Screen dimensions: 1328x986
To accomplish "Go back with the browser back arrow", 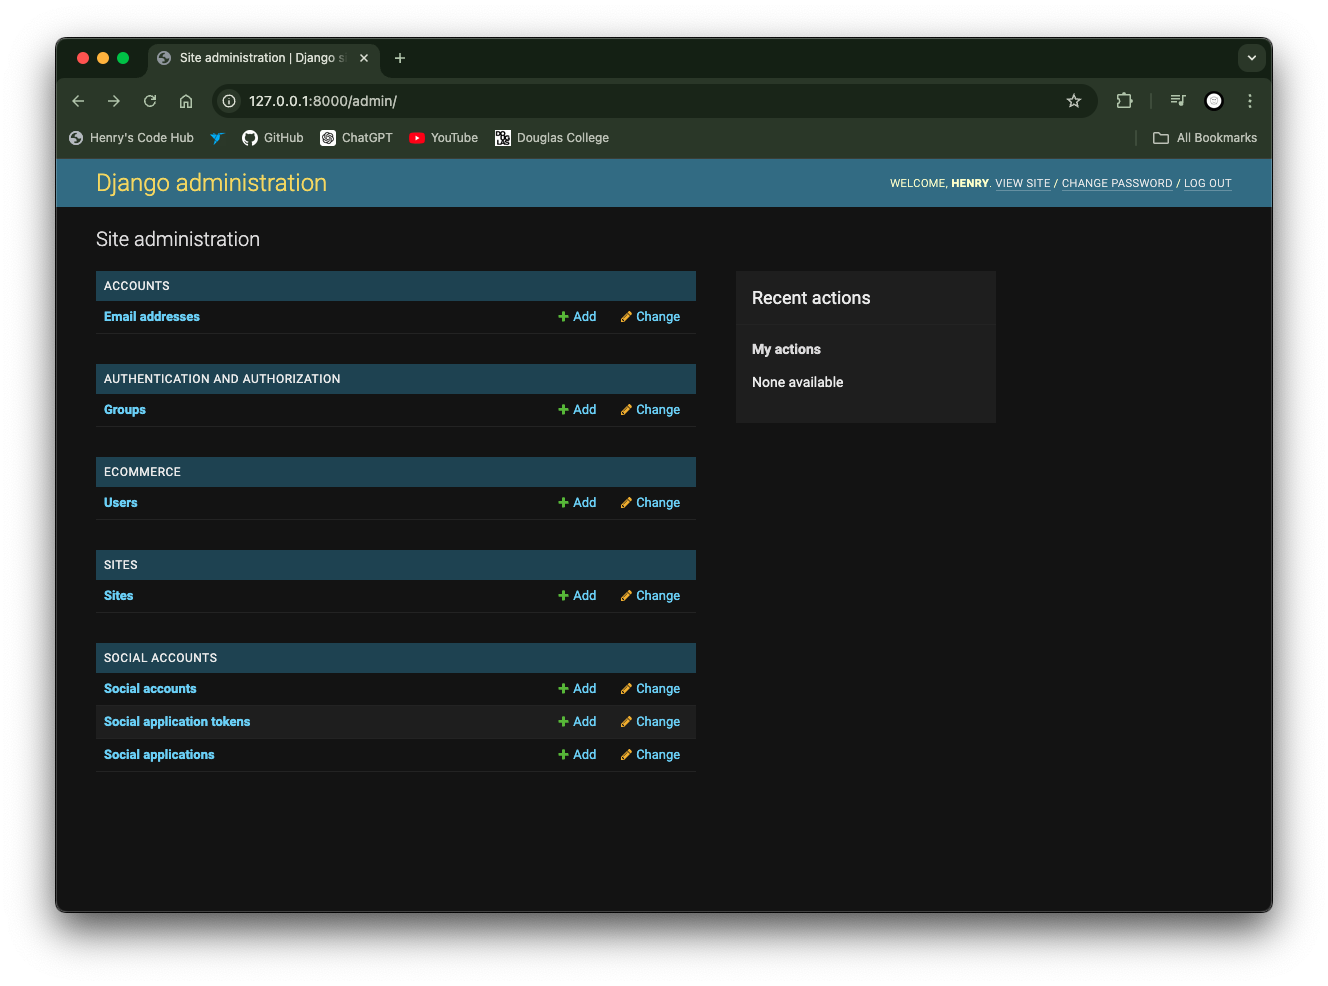I will point(78,101).
